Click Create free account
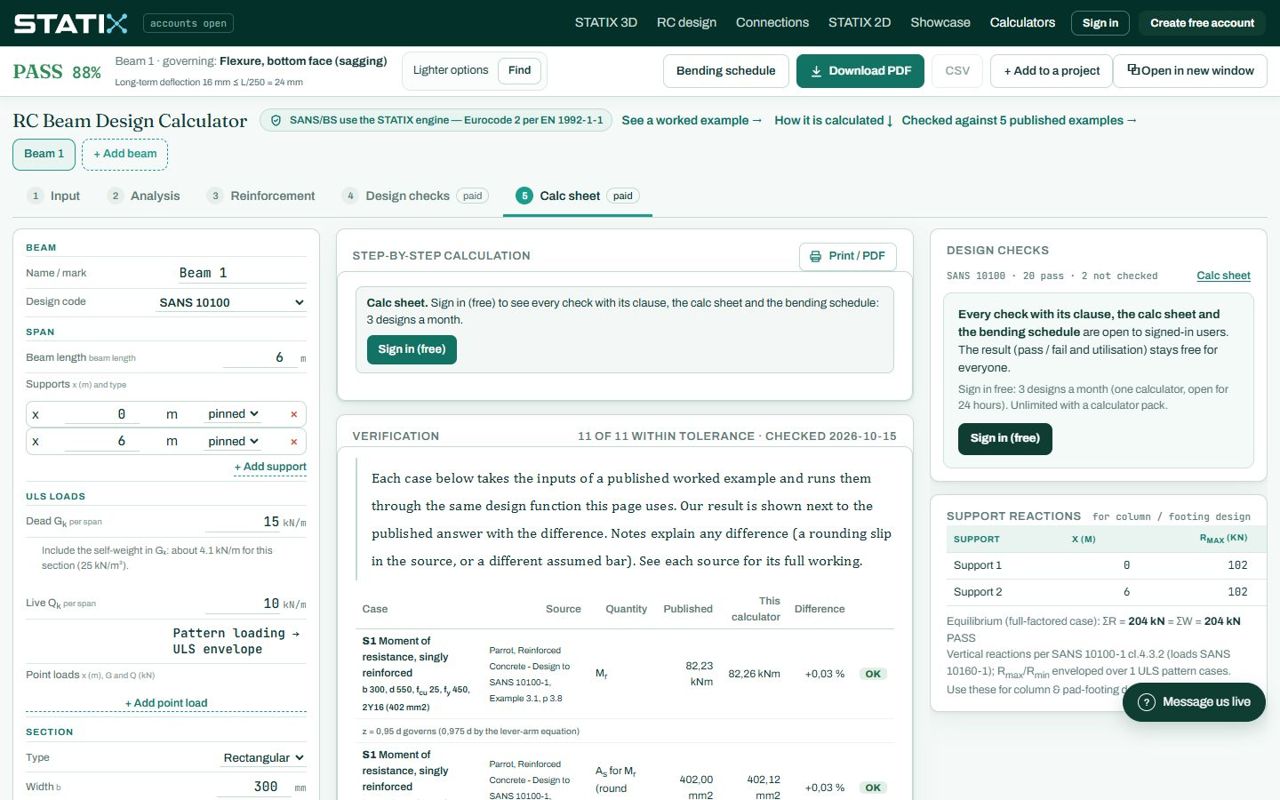Viewport: 1280px width, 800px height. pos(1202,23)
